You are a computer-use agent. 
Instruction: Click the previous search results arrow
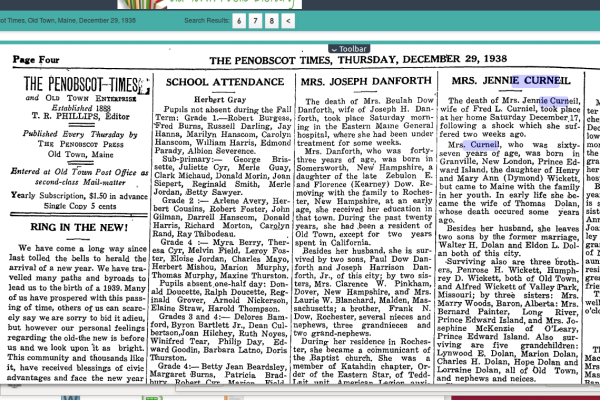pos(288,20)
